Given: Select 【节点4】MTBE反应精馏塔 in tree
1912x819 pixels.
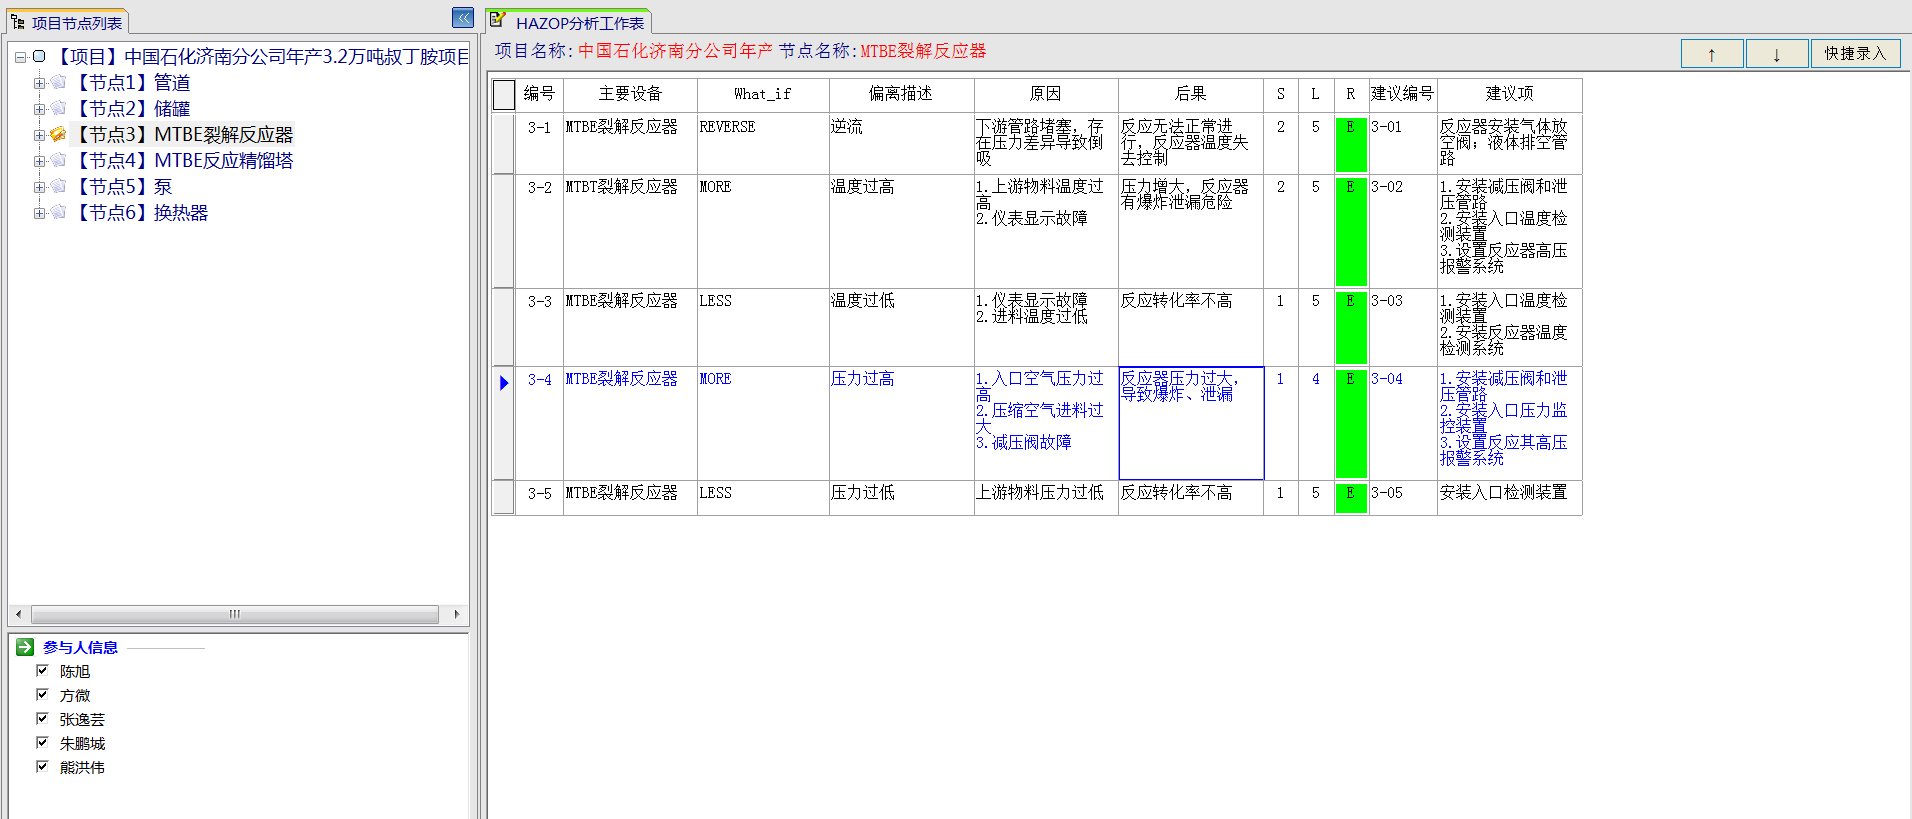Looking at the screenshot, I should coord(184,160).
